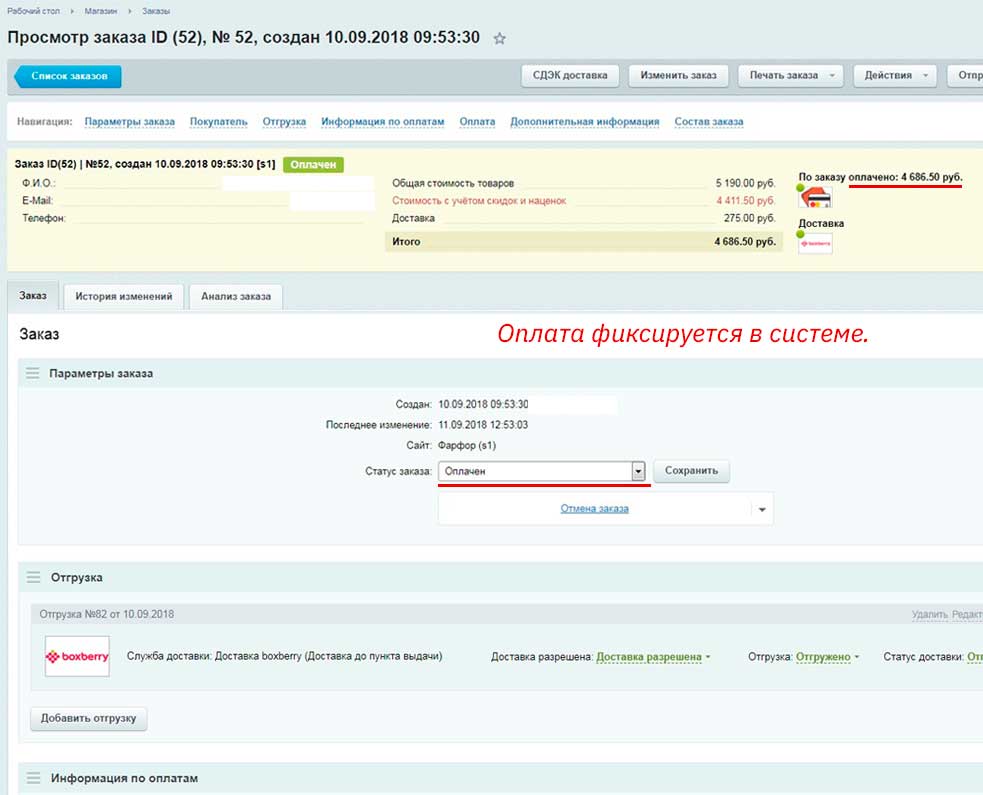Viewport: 983px width, 795px height.
Task: Click the Отмена заказа link
Action: pos(594,508)
